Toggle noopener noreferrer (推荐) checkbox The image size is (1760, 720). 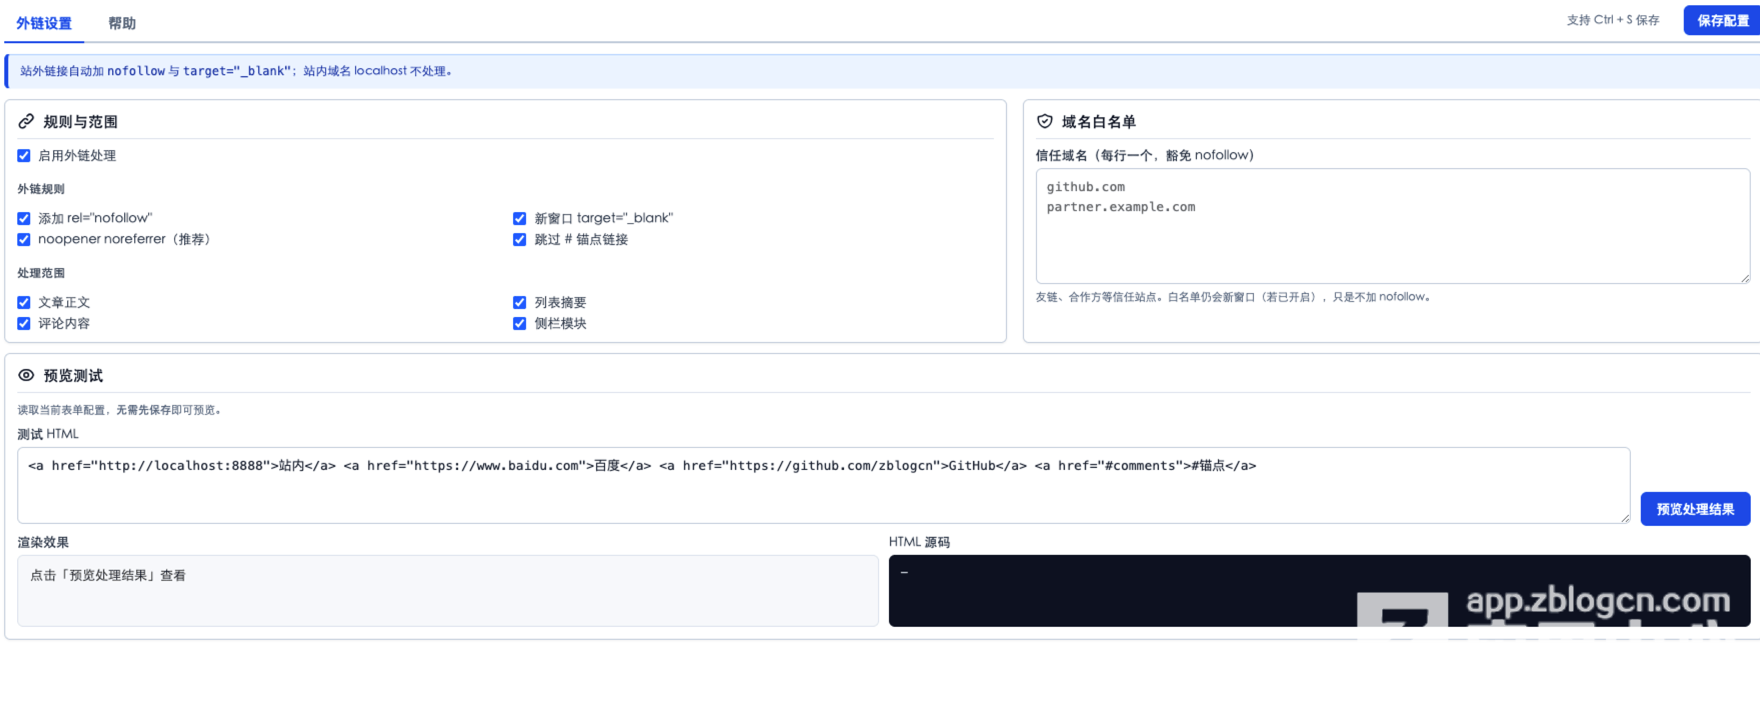(24, 239)
